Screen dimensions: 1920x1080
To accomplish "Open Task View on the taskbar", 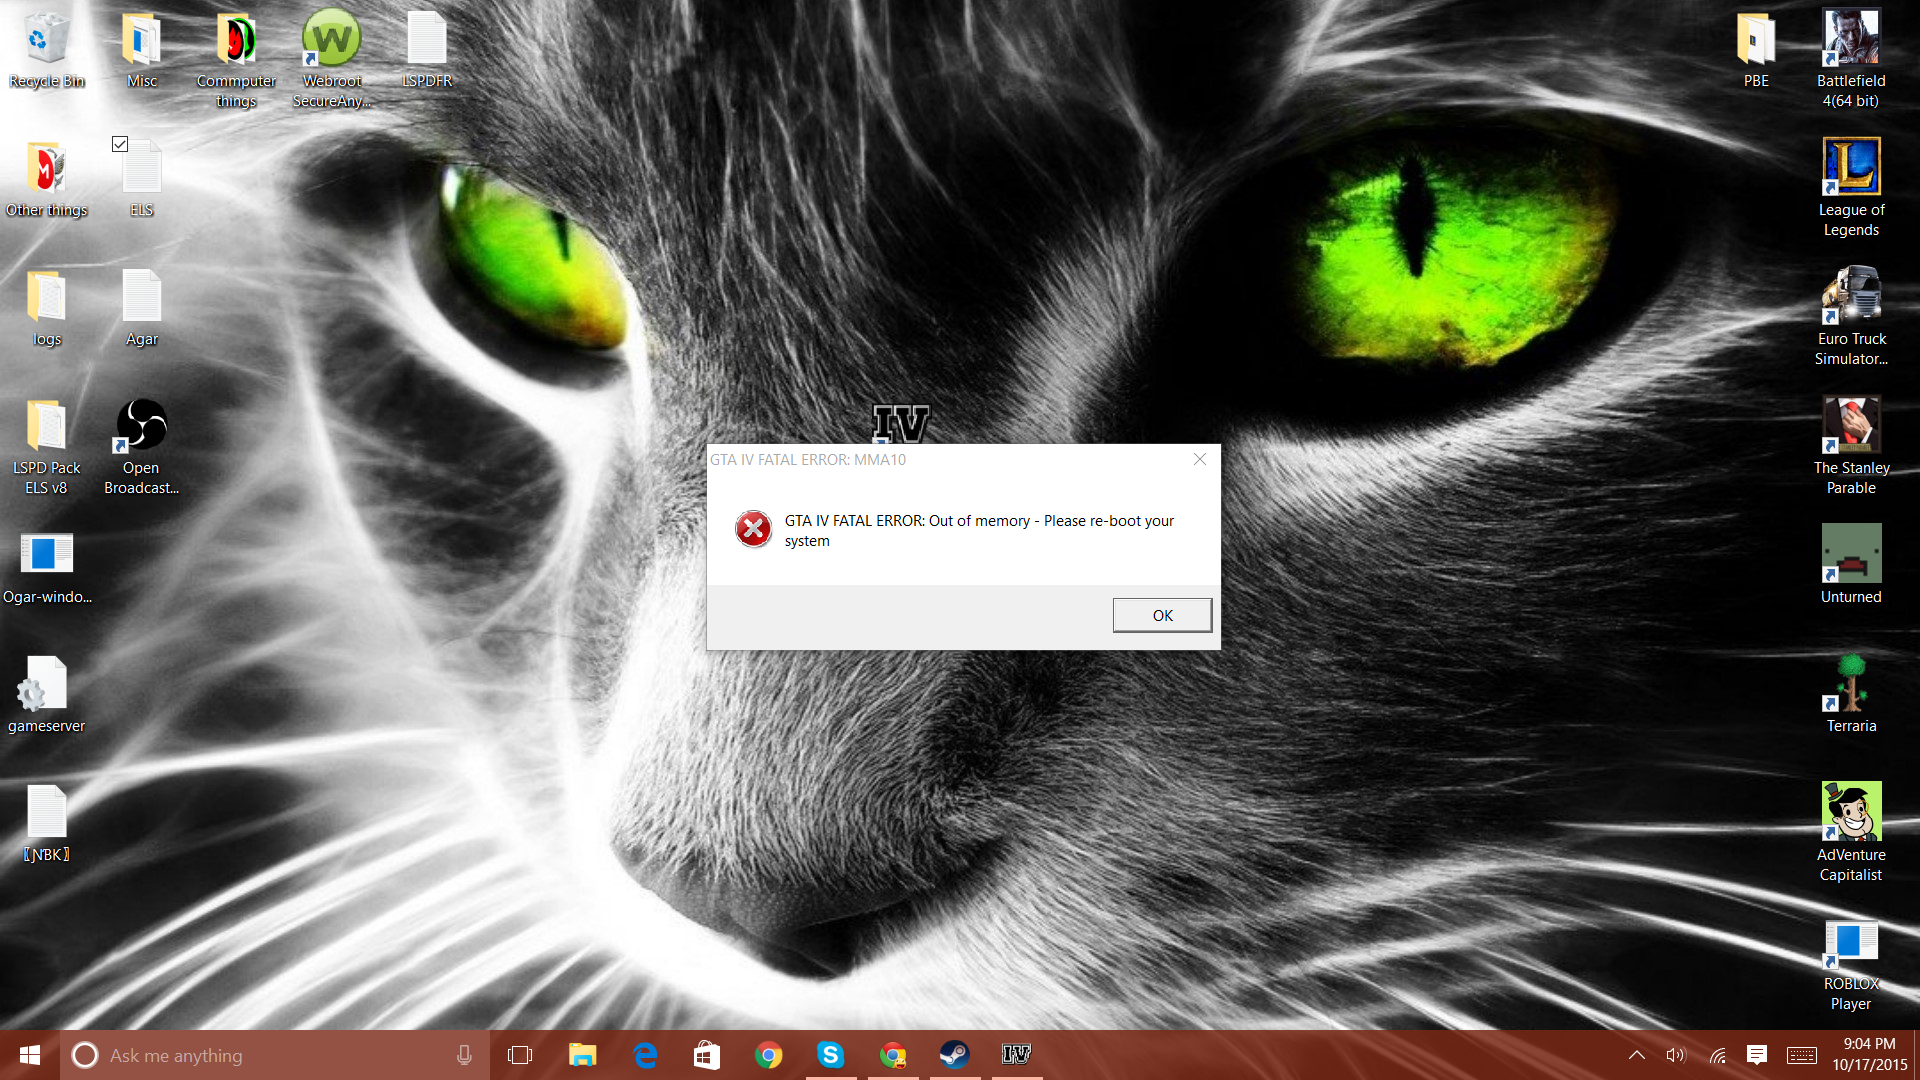I will pos(520,1055).
